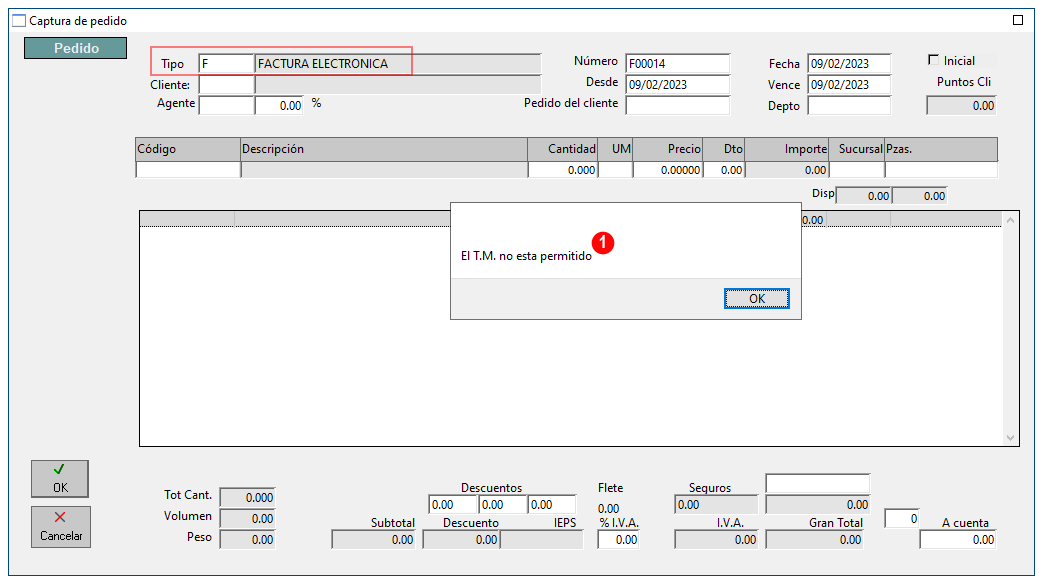Click the Descripción column header
Screen dimensions: 1043x584
pos(384,149)
